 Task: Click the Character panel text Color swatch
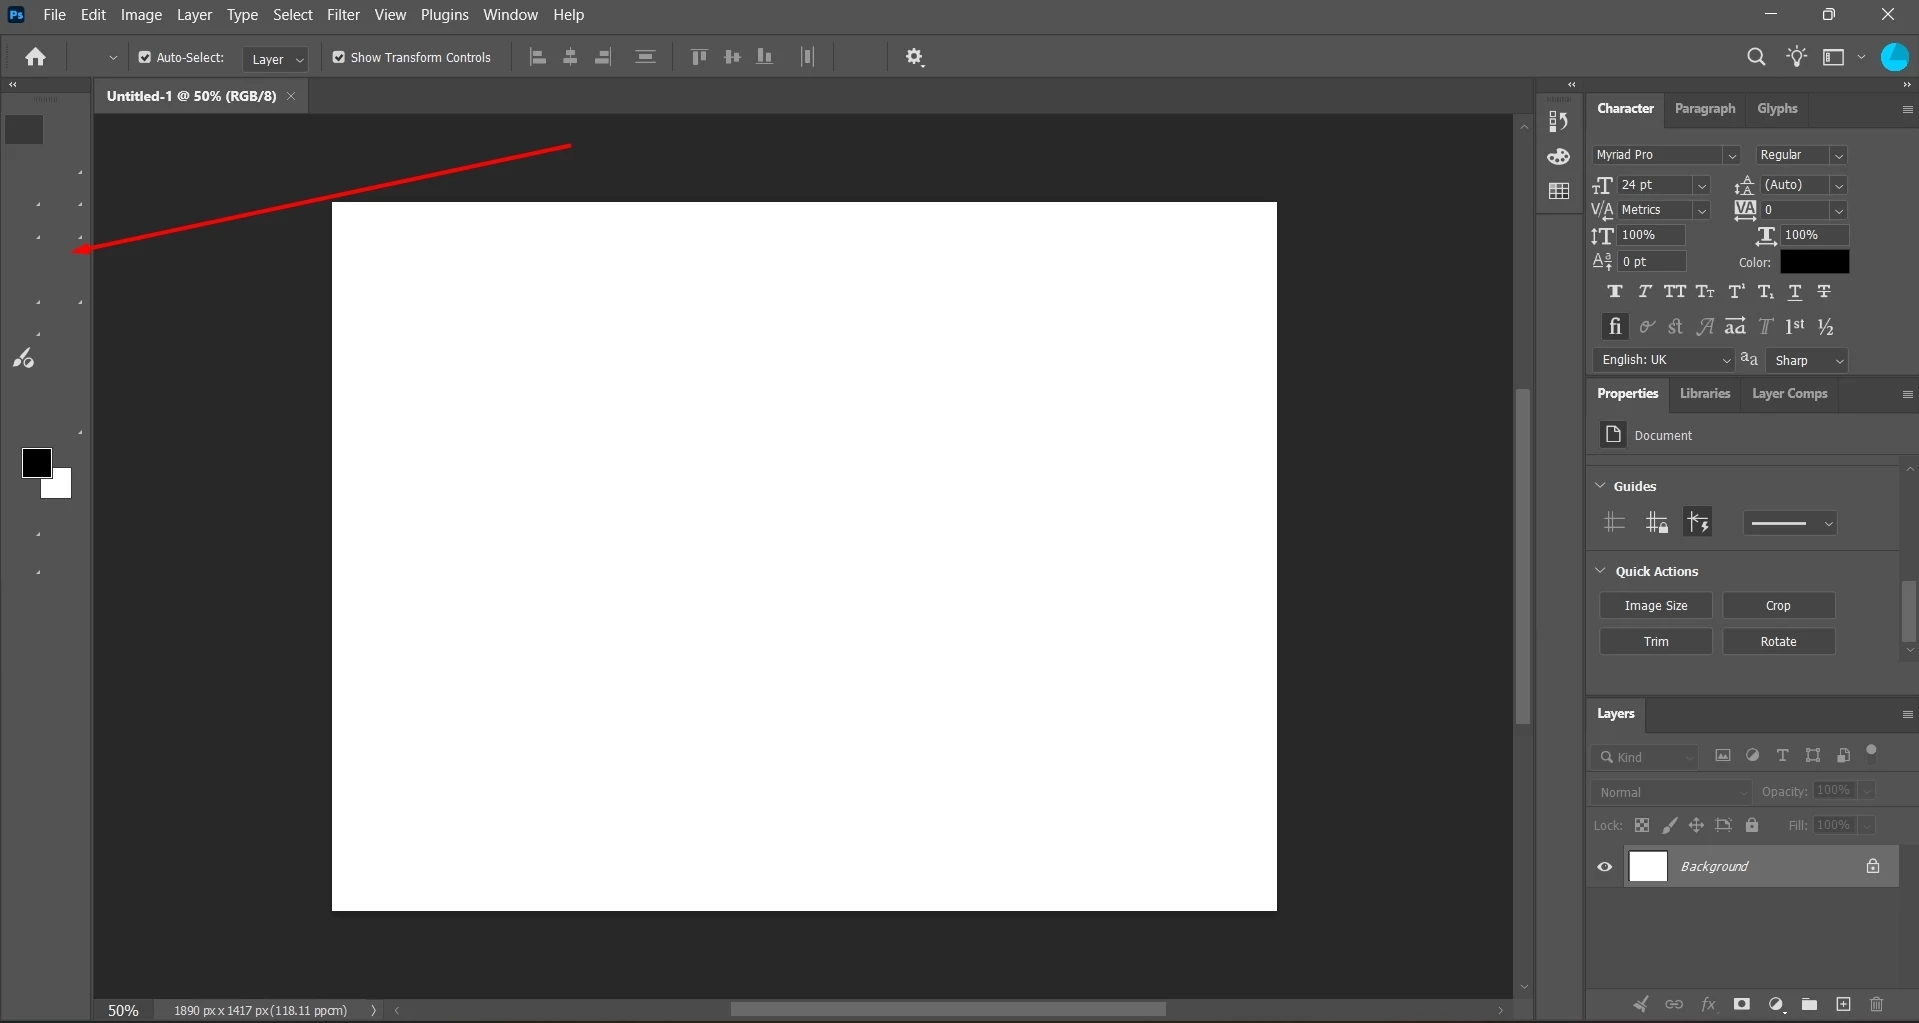[1814, 262]
